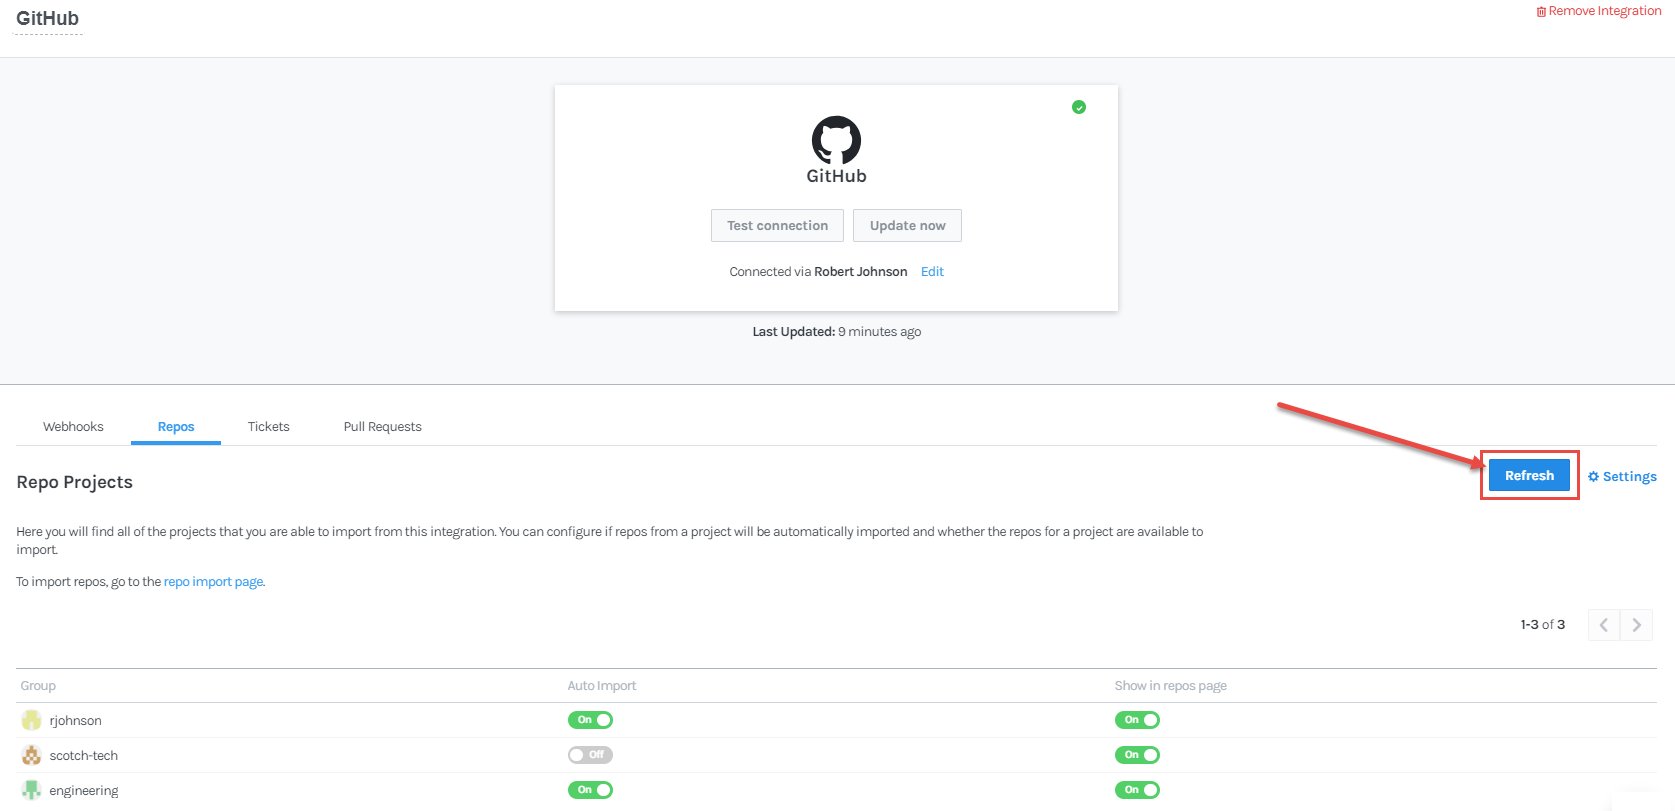Click the Repo Projects heading
This screenshot has height=811, width=1675.
point(75,482)
